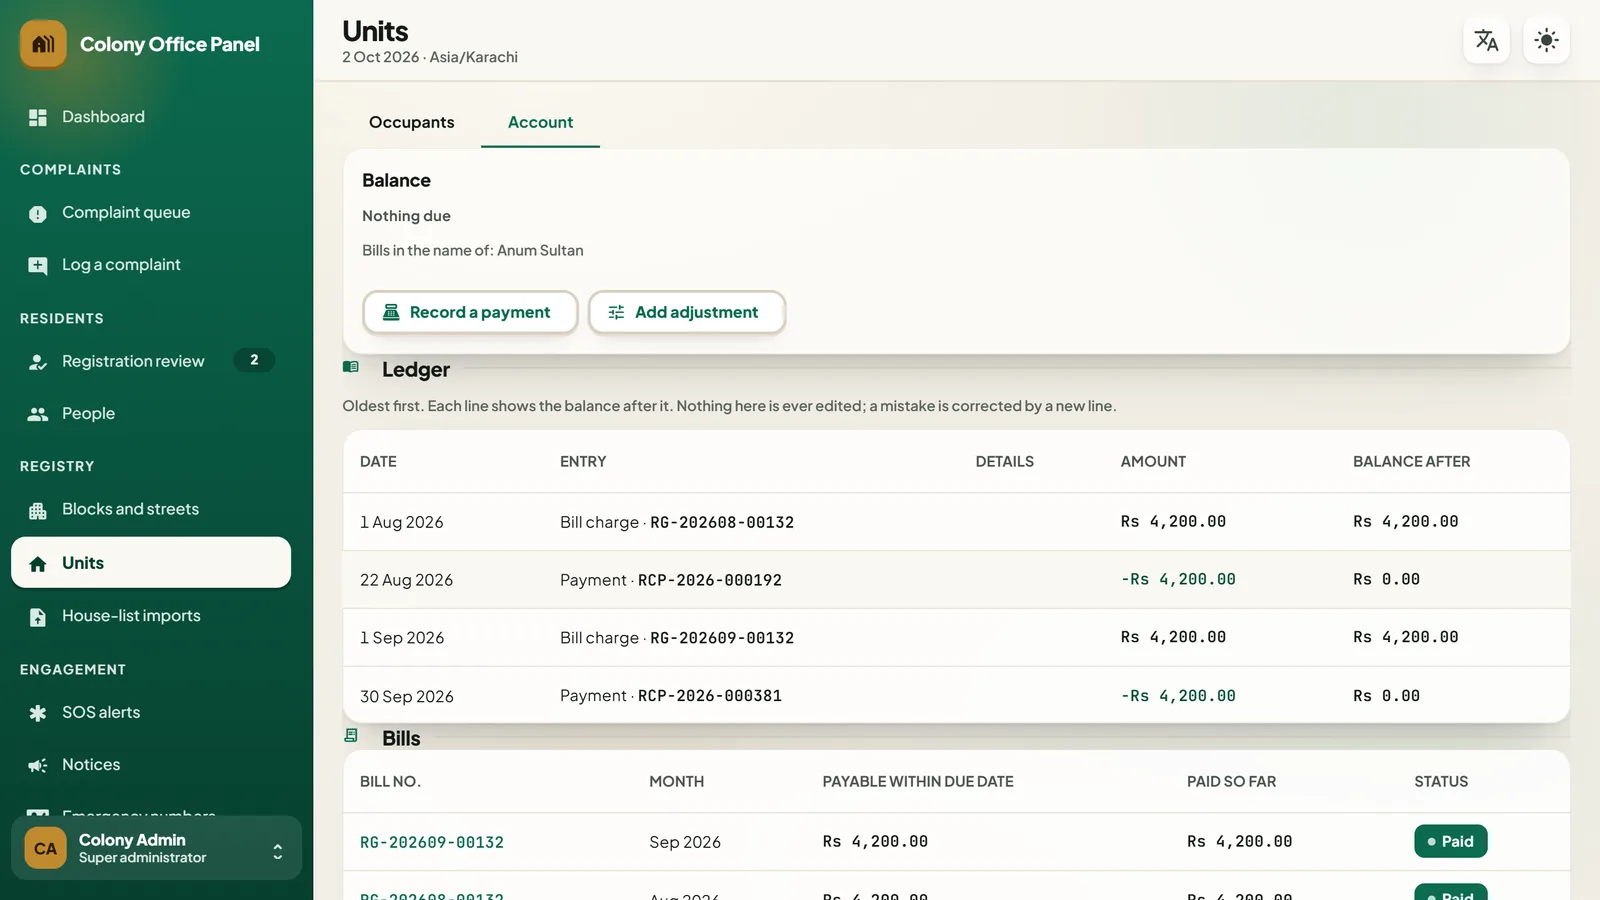Expand the Colony Admin account switcher chevrons

coord(277,850)
